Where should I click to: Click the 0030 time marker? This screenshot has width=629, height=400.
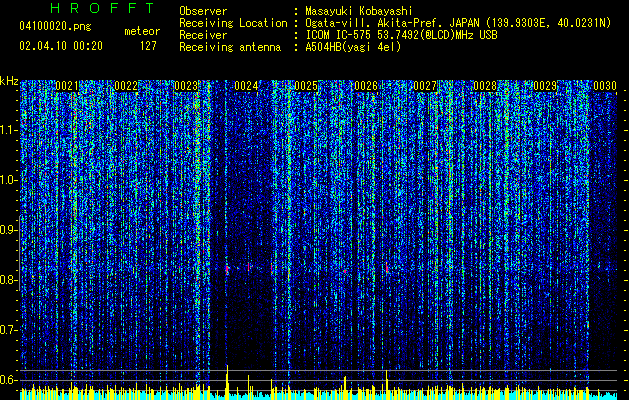coord(605,86)
